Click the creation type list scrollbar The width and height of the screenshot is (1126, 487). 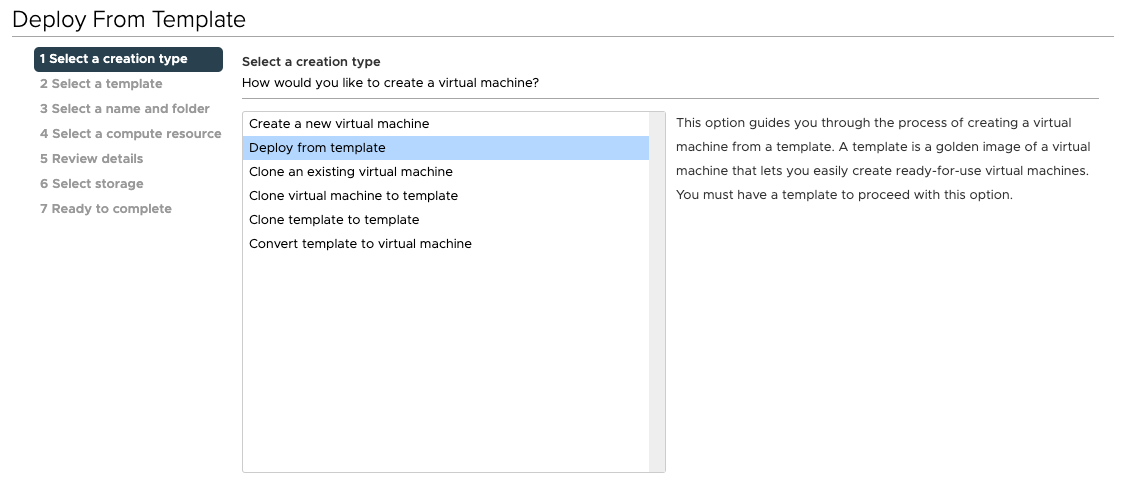pyautogui.click(x=657, y=290)
